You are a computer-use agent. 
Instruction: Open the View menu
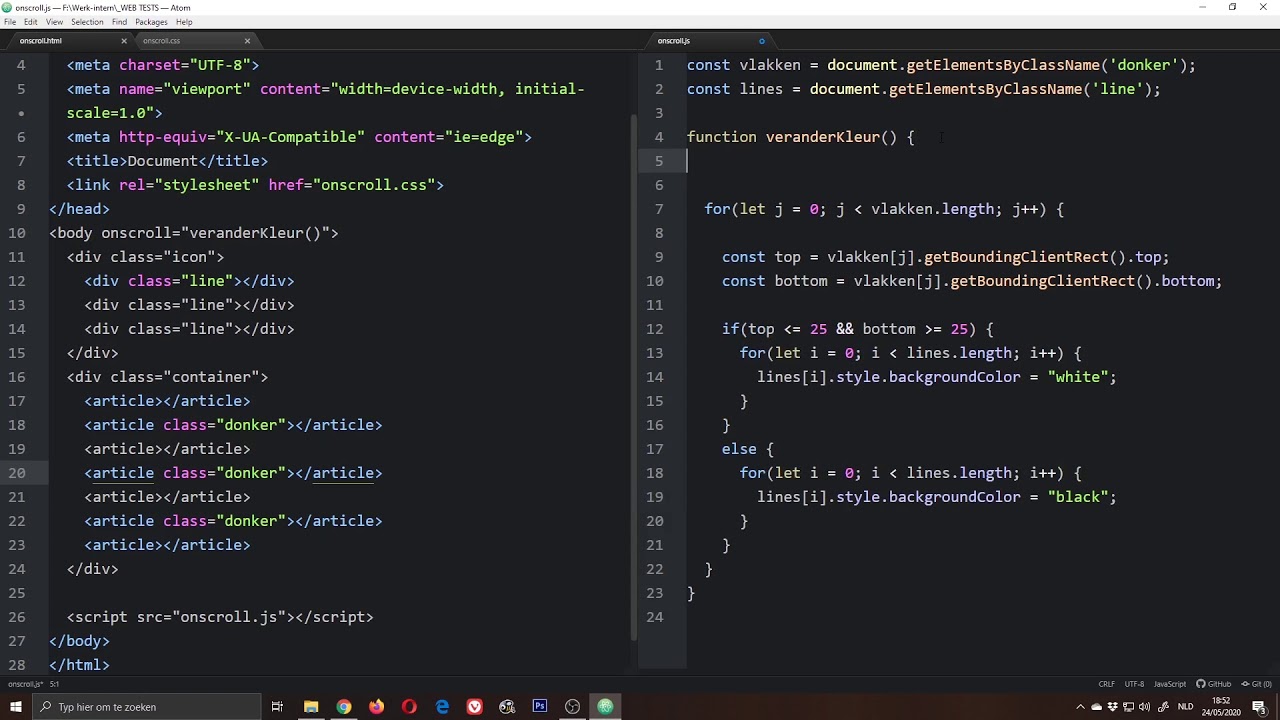point(54,22)
